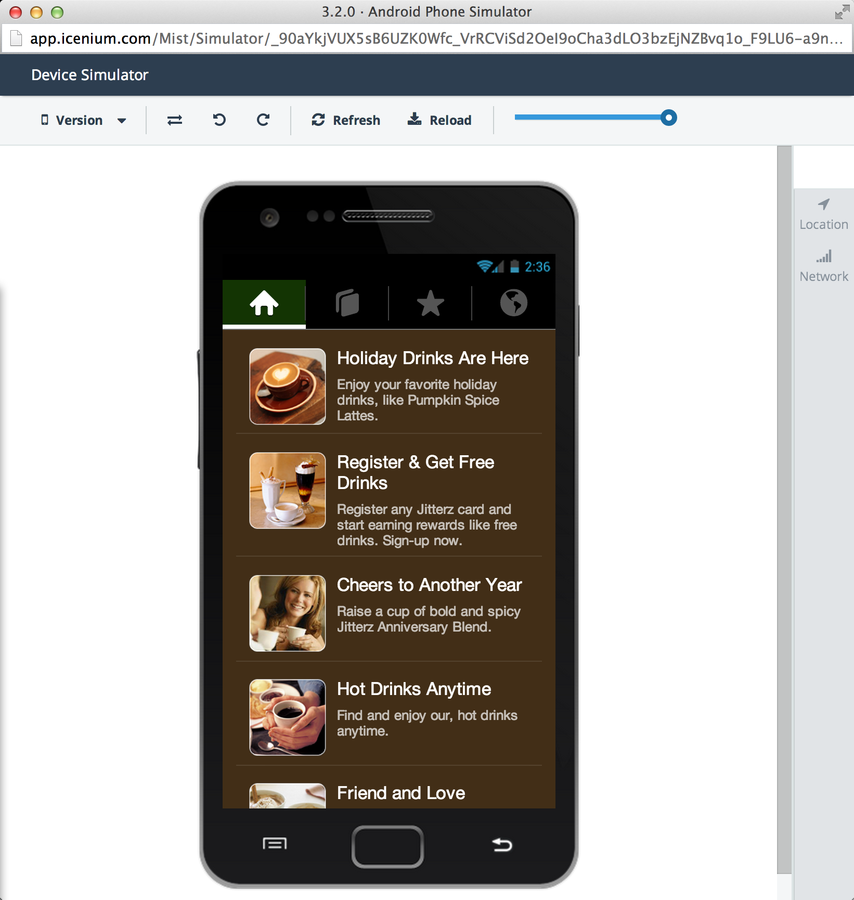
Task: Click the holiday drinks glasses thumbnail
Action: (288, 491)
